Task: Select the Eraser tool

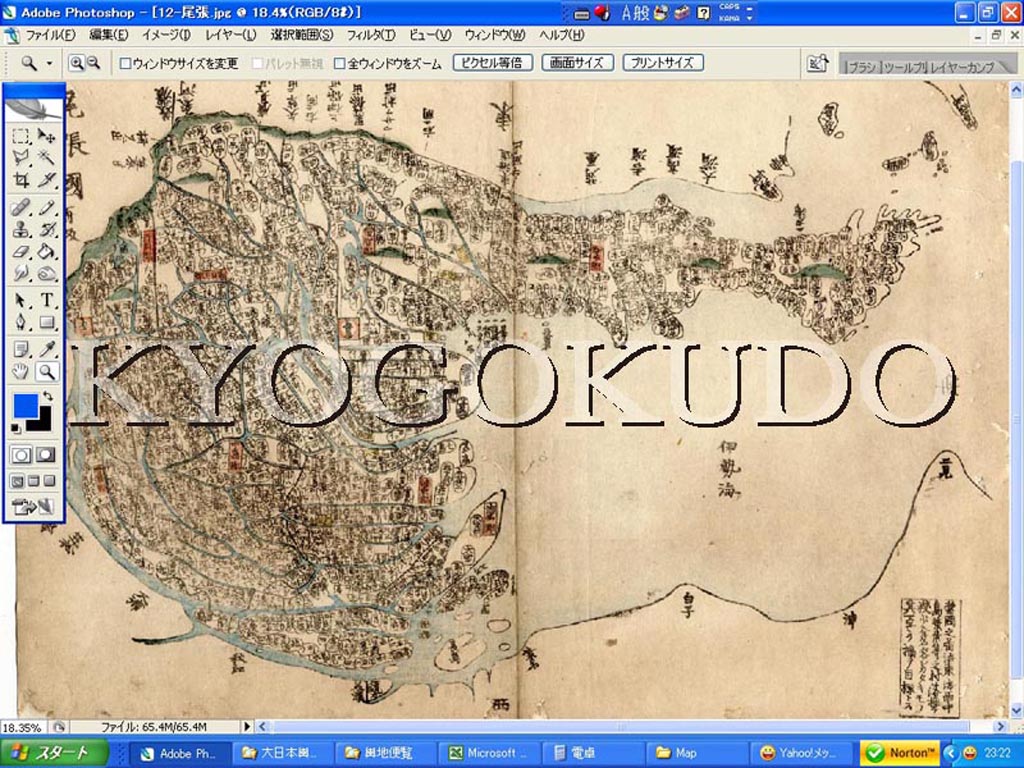Action: (x=21, y=251)
